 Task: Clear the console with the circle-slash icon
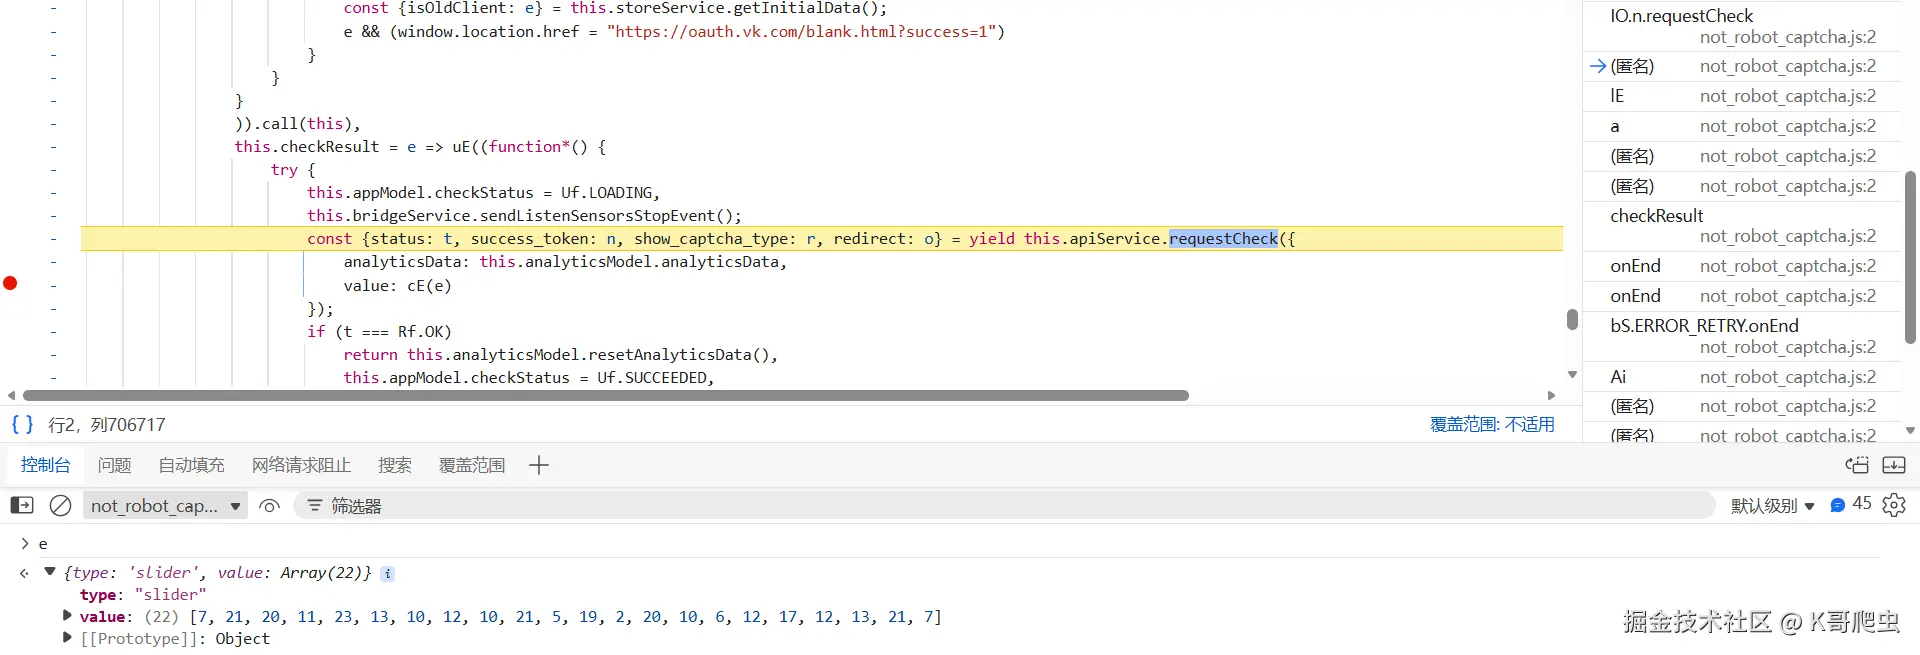(60, 506)
